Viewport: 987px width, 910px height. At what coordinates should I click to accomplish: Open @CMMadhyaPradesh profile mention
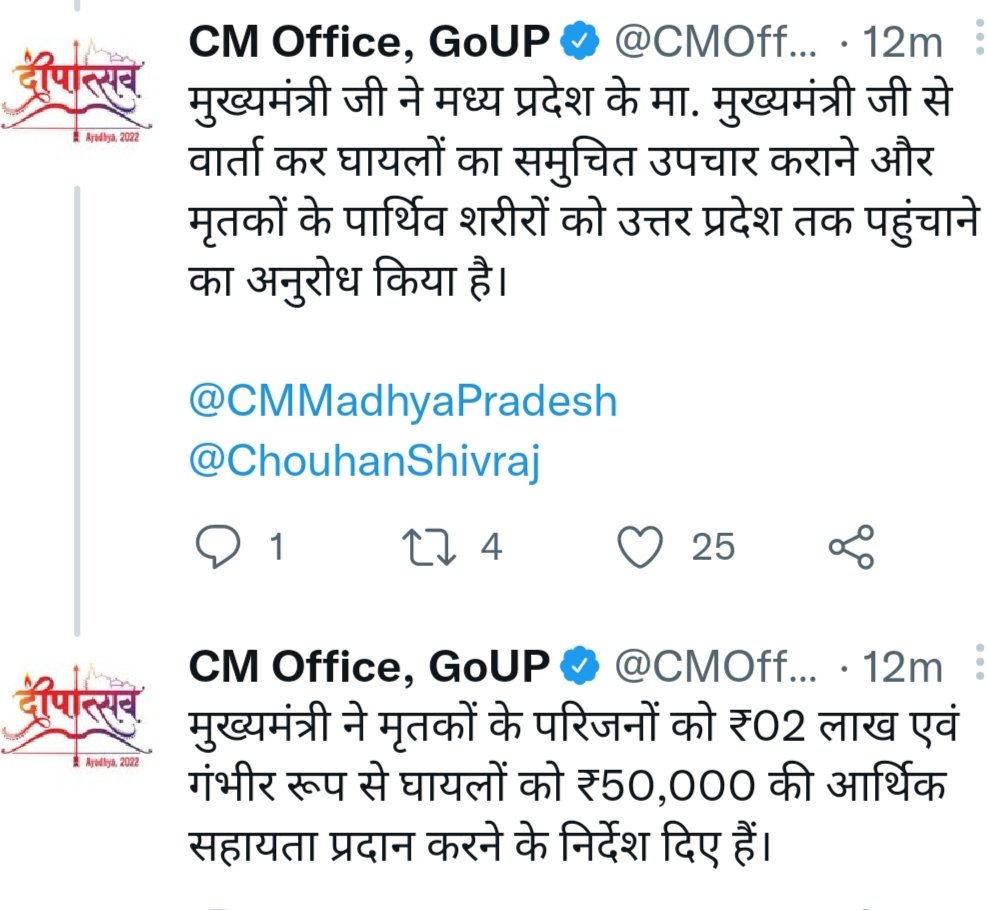(402, 401)
